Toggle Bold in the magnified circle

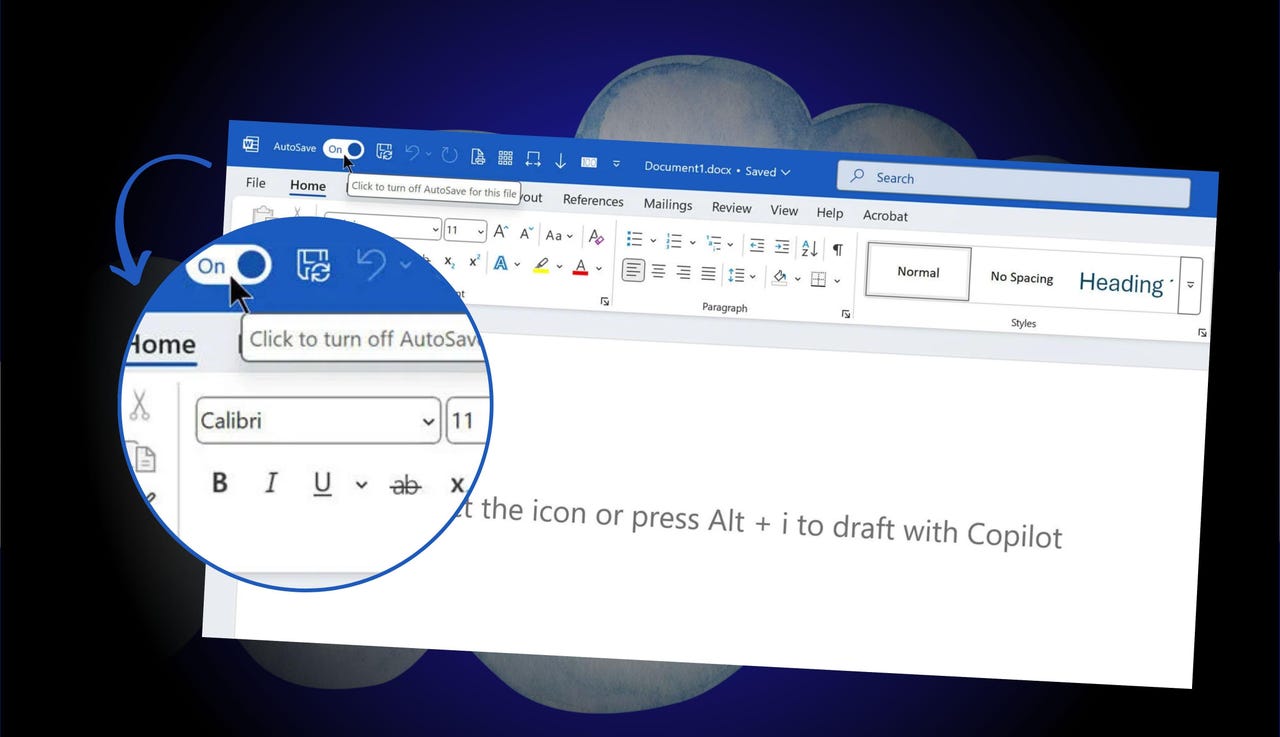[x=220, y=483]
